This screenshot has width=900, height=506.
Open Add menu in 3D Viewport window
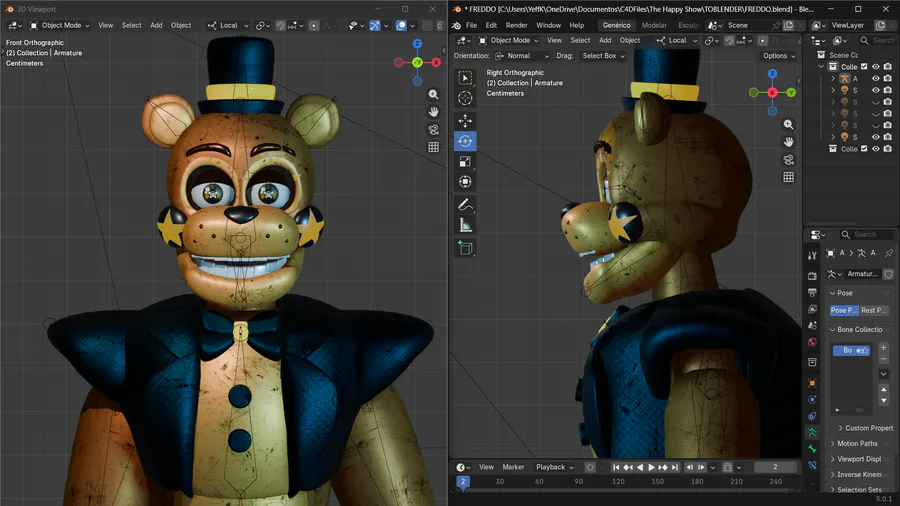point(156,25)
